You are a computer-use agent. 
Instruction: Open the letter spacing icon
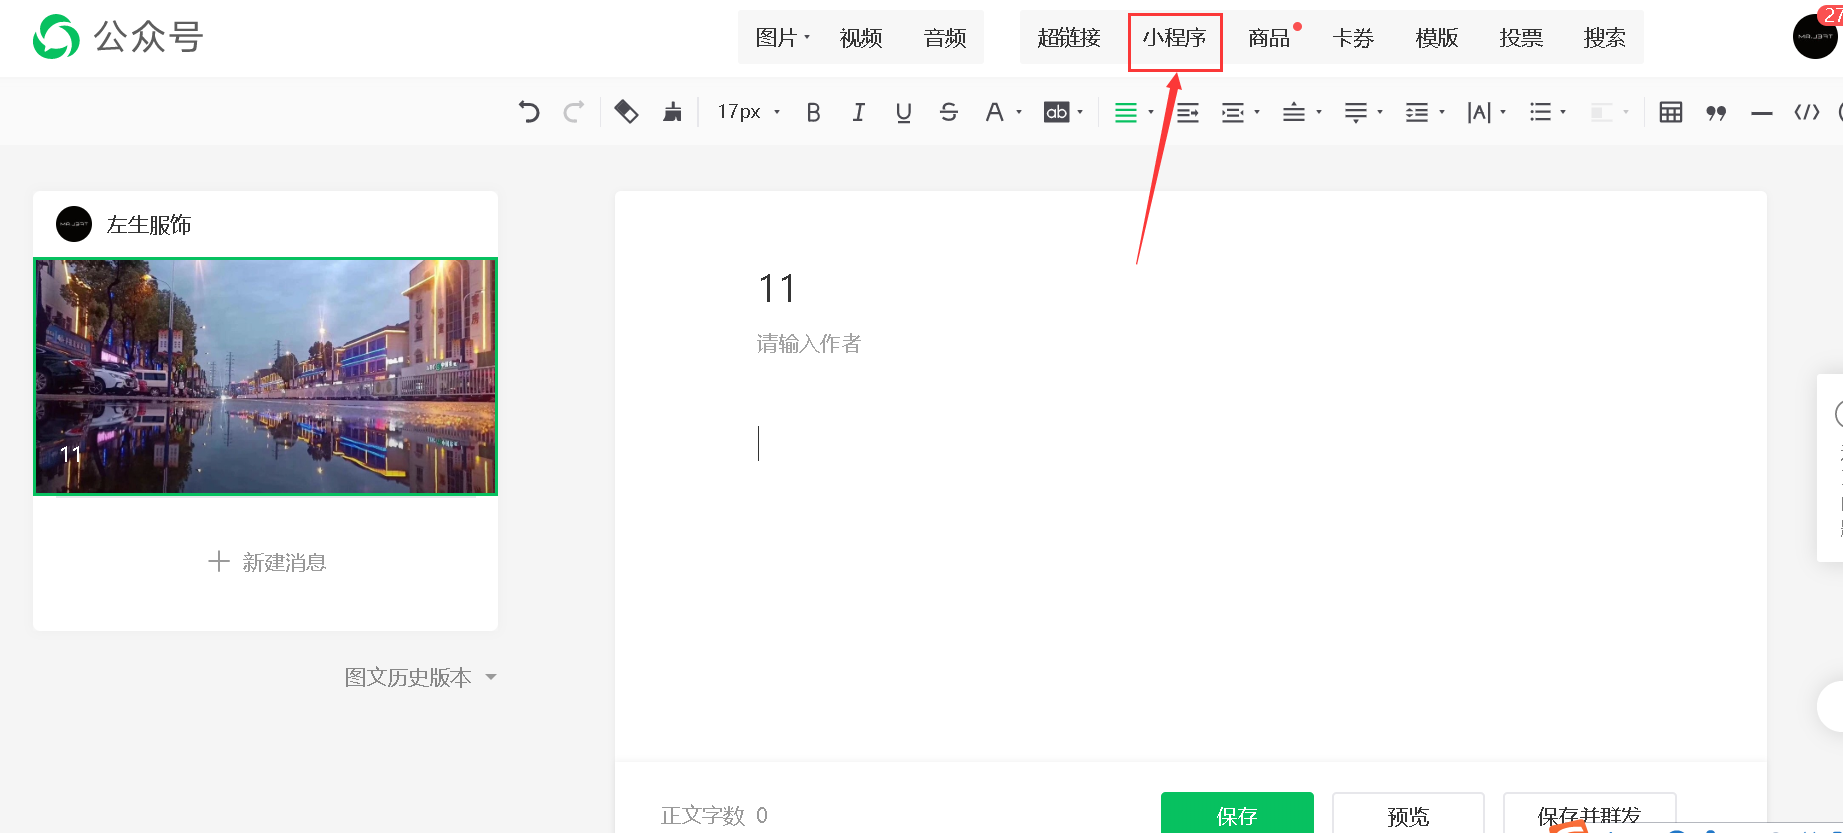[x=1479, y=112]
